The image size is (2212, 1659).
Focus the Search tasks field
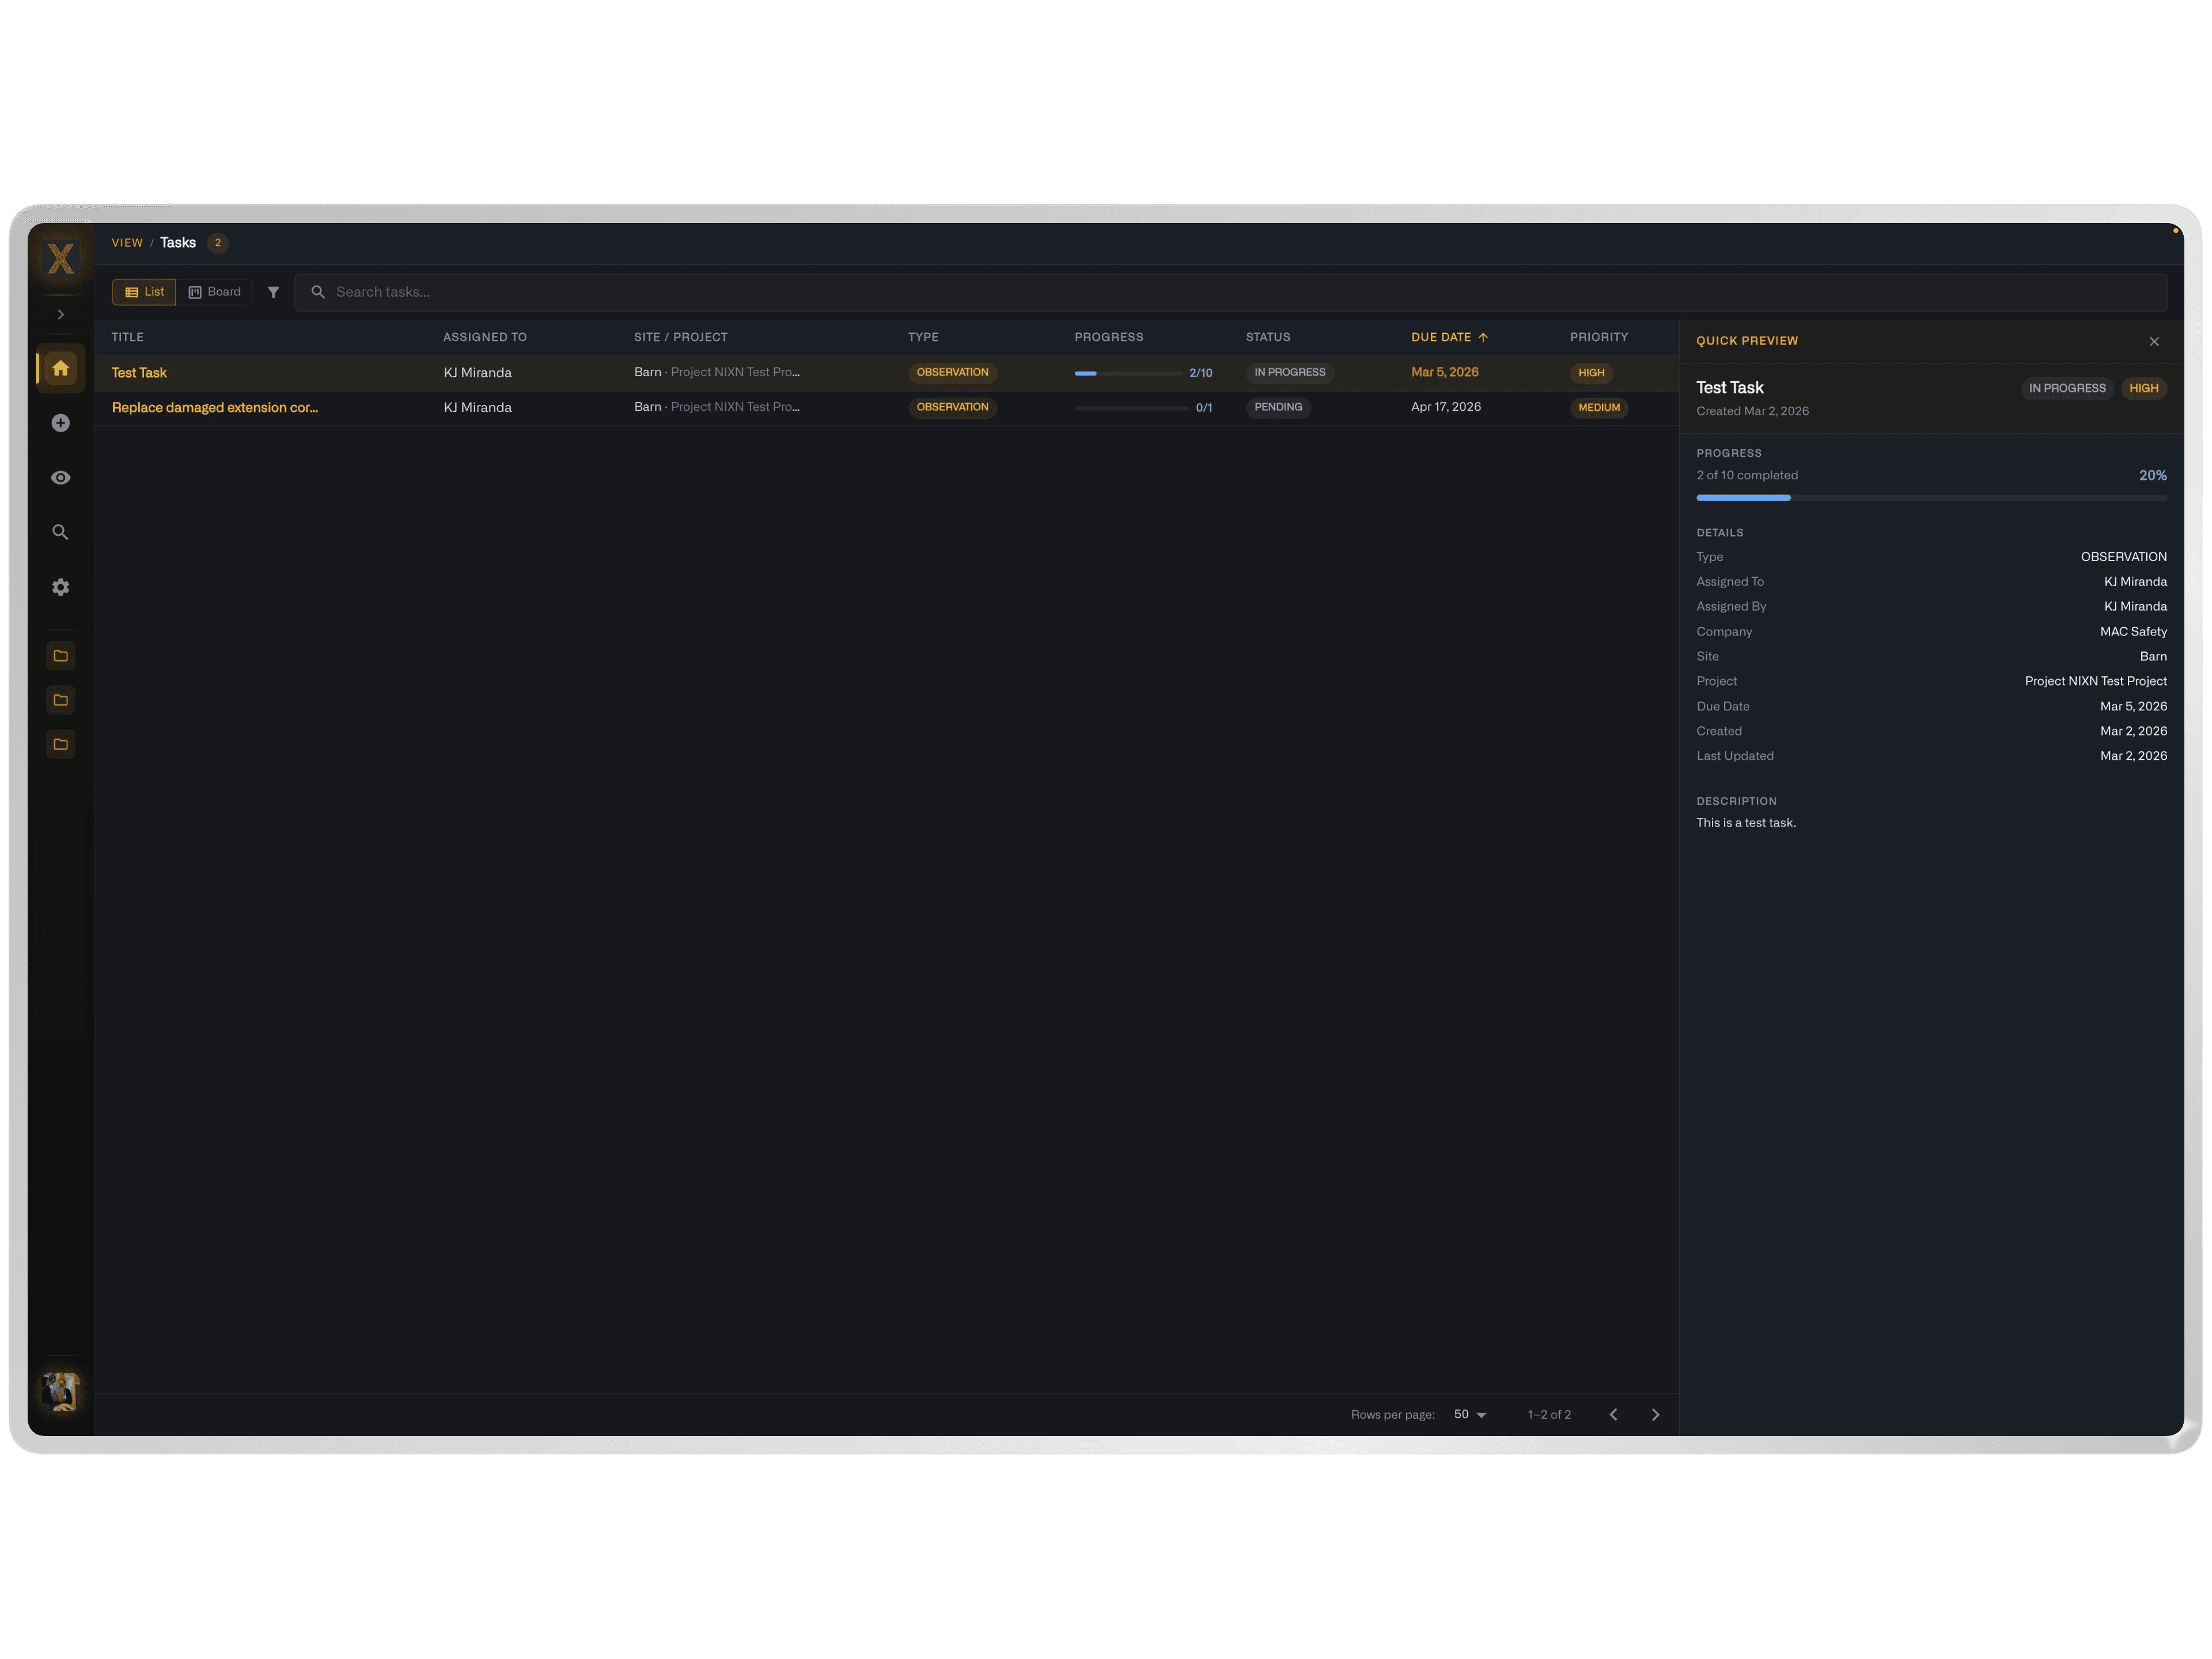(x=1230, y=292)
